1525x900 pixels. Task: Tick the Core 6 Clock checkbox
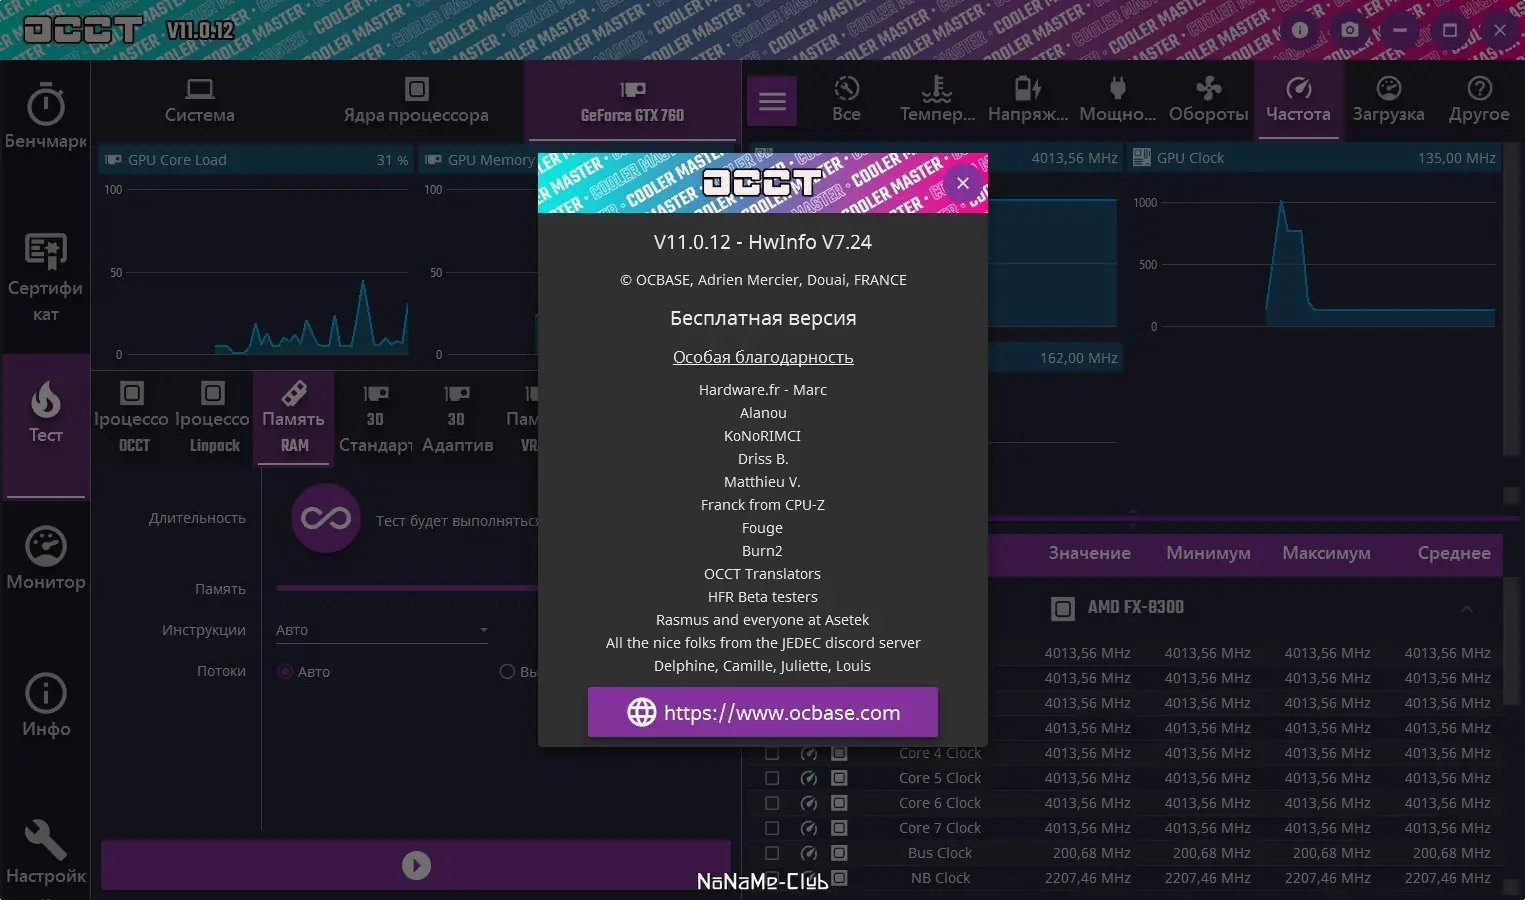(772, 803)
